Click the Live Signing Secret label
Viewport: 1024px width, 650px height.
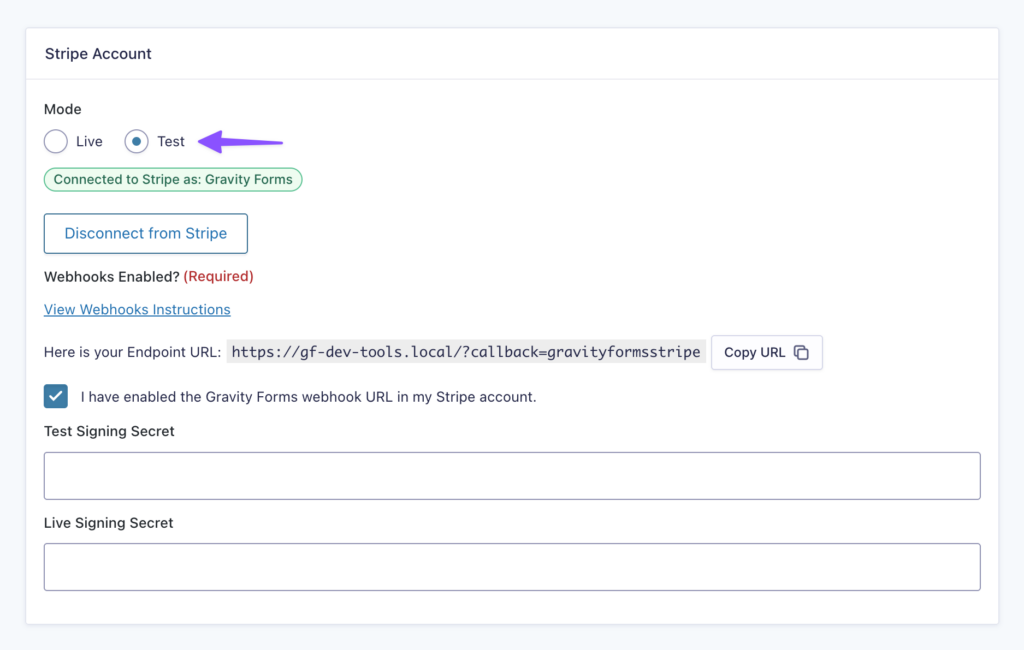[x=108, y=523]
